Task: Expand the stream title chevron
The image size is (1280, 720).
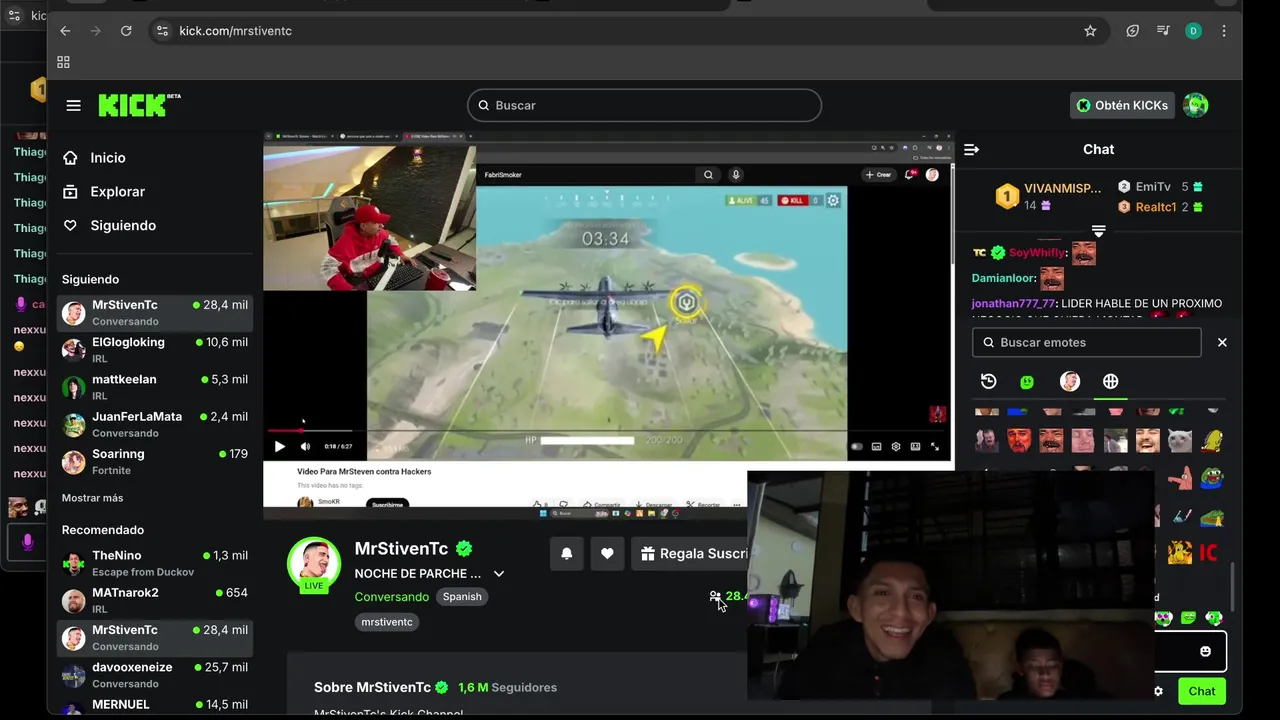Action: pos(499,574)
